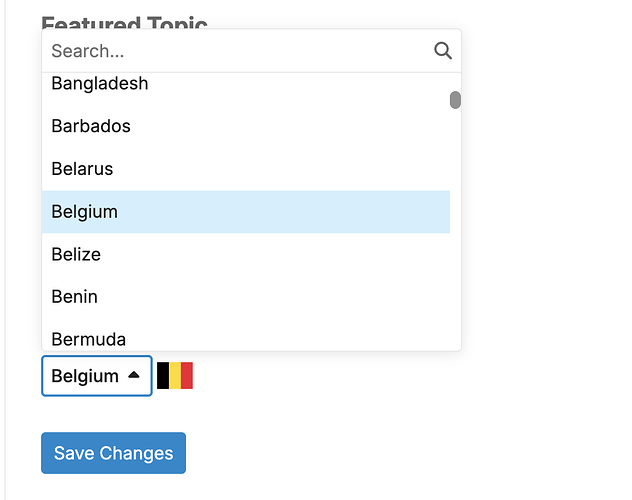The width and height of the screenshot is (632, 500).
Task: Select Bangladesh from the country list
Action: (246, 84)
